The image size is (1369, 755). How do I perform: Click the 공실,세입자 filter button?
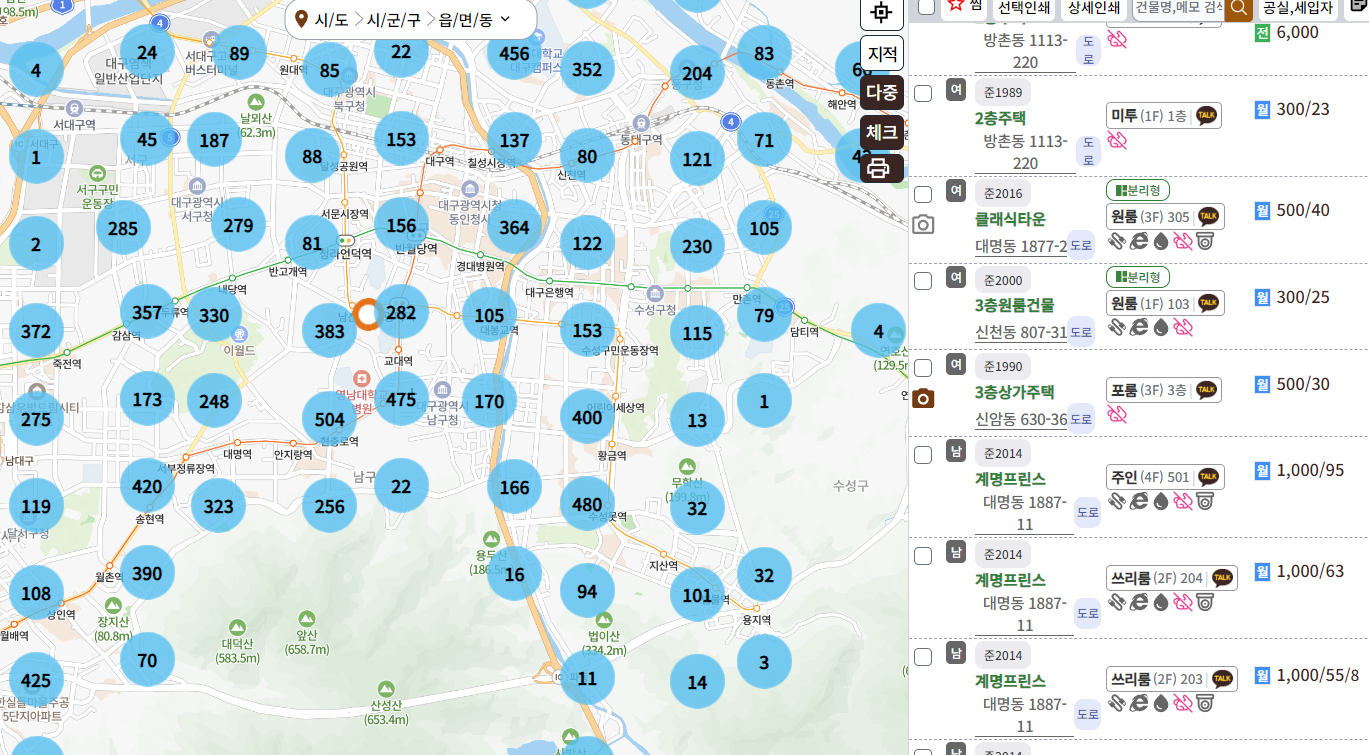tap(1298, 8)
